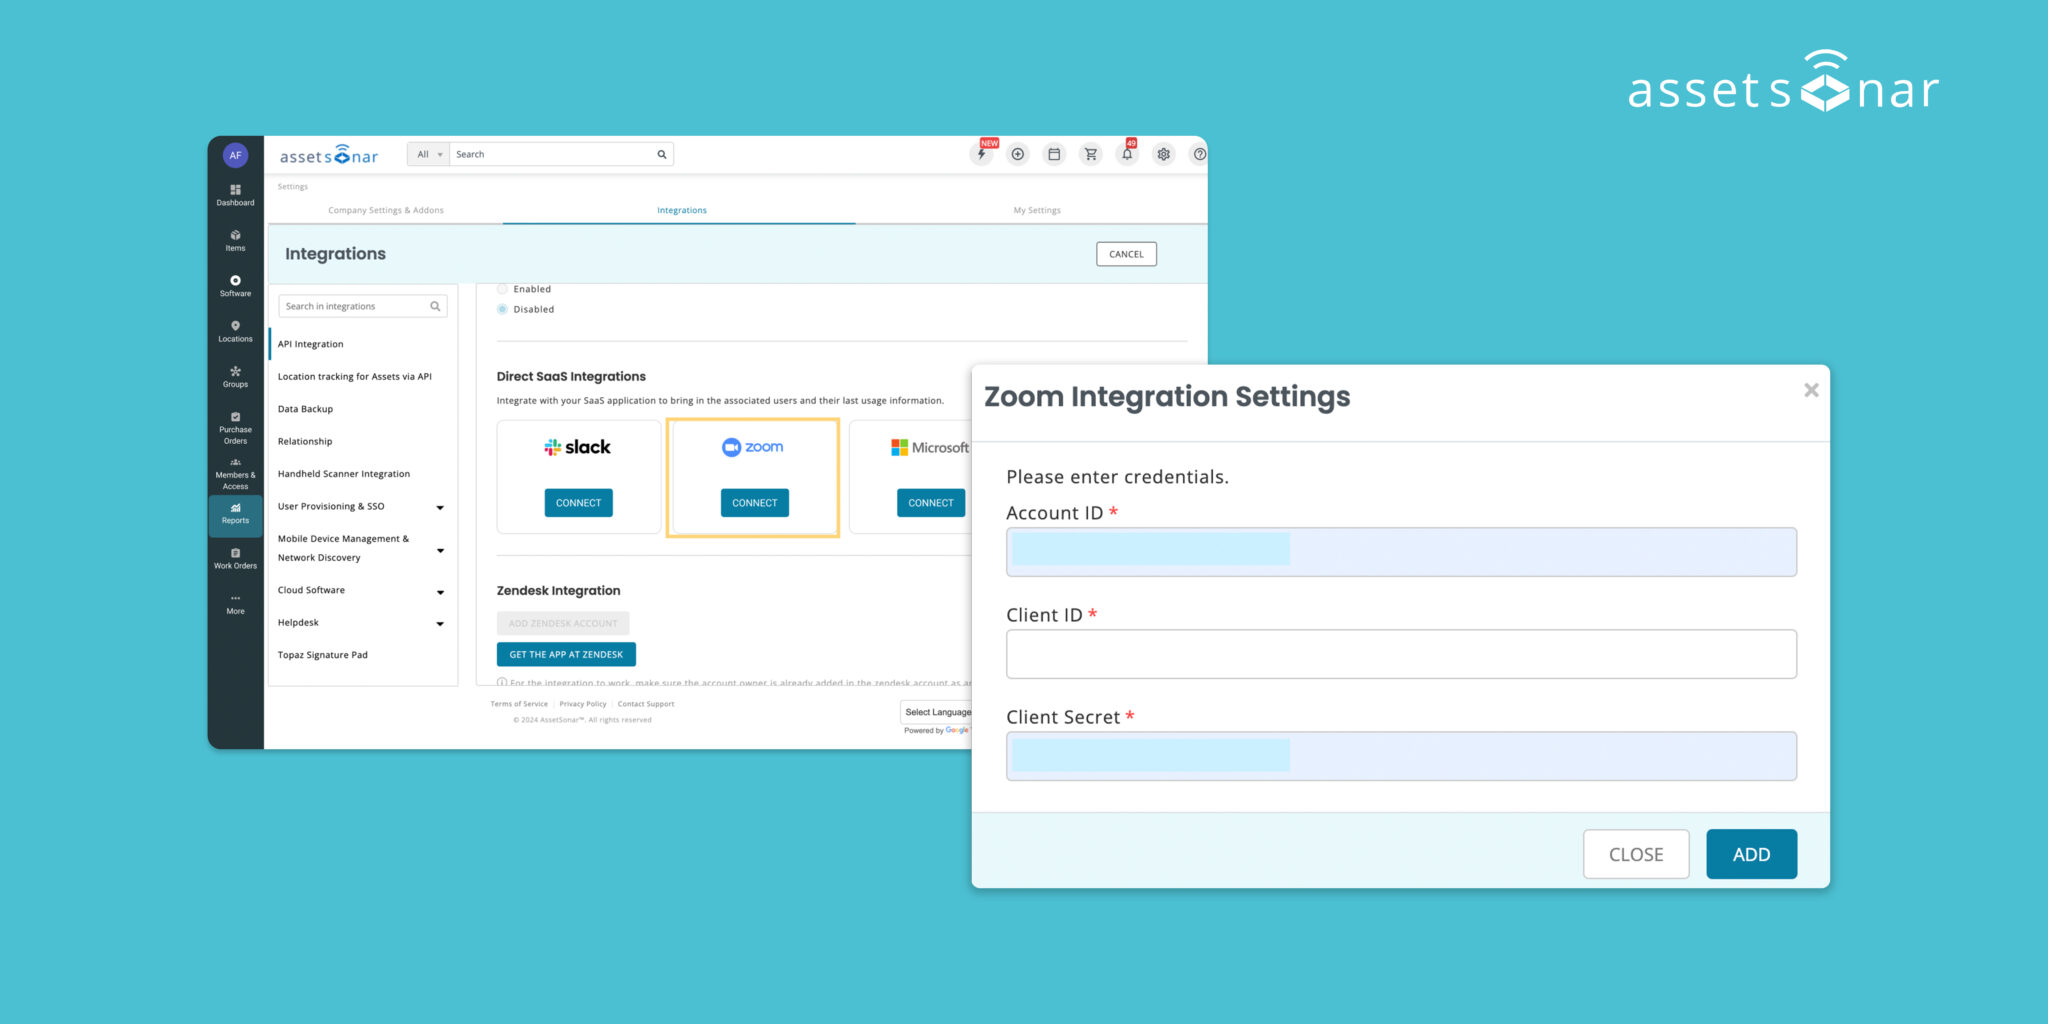Select Reports in the sidebar

coord(235,515)
